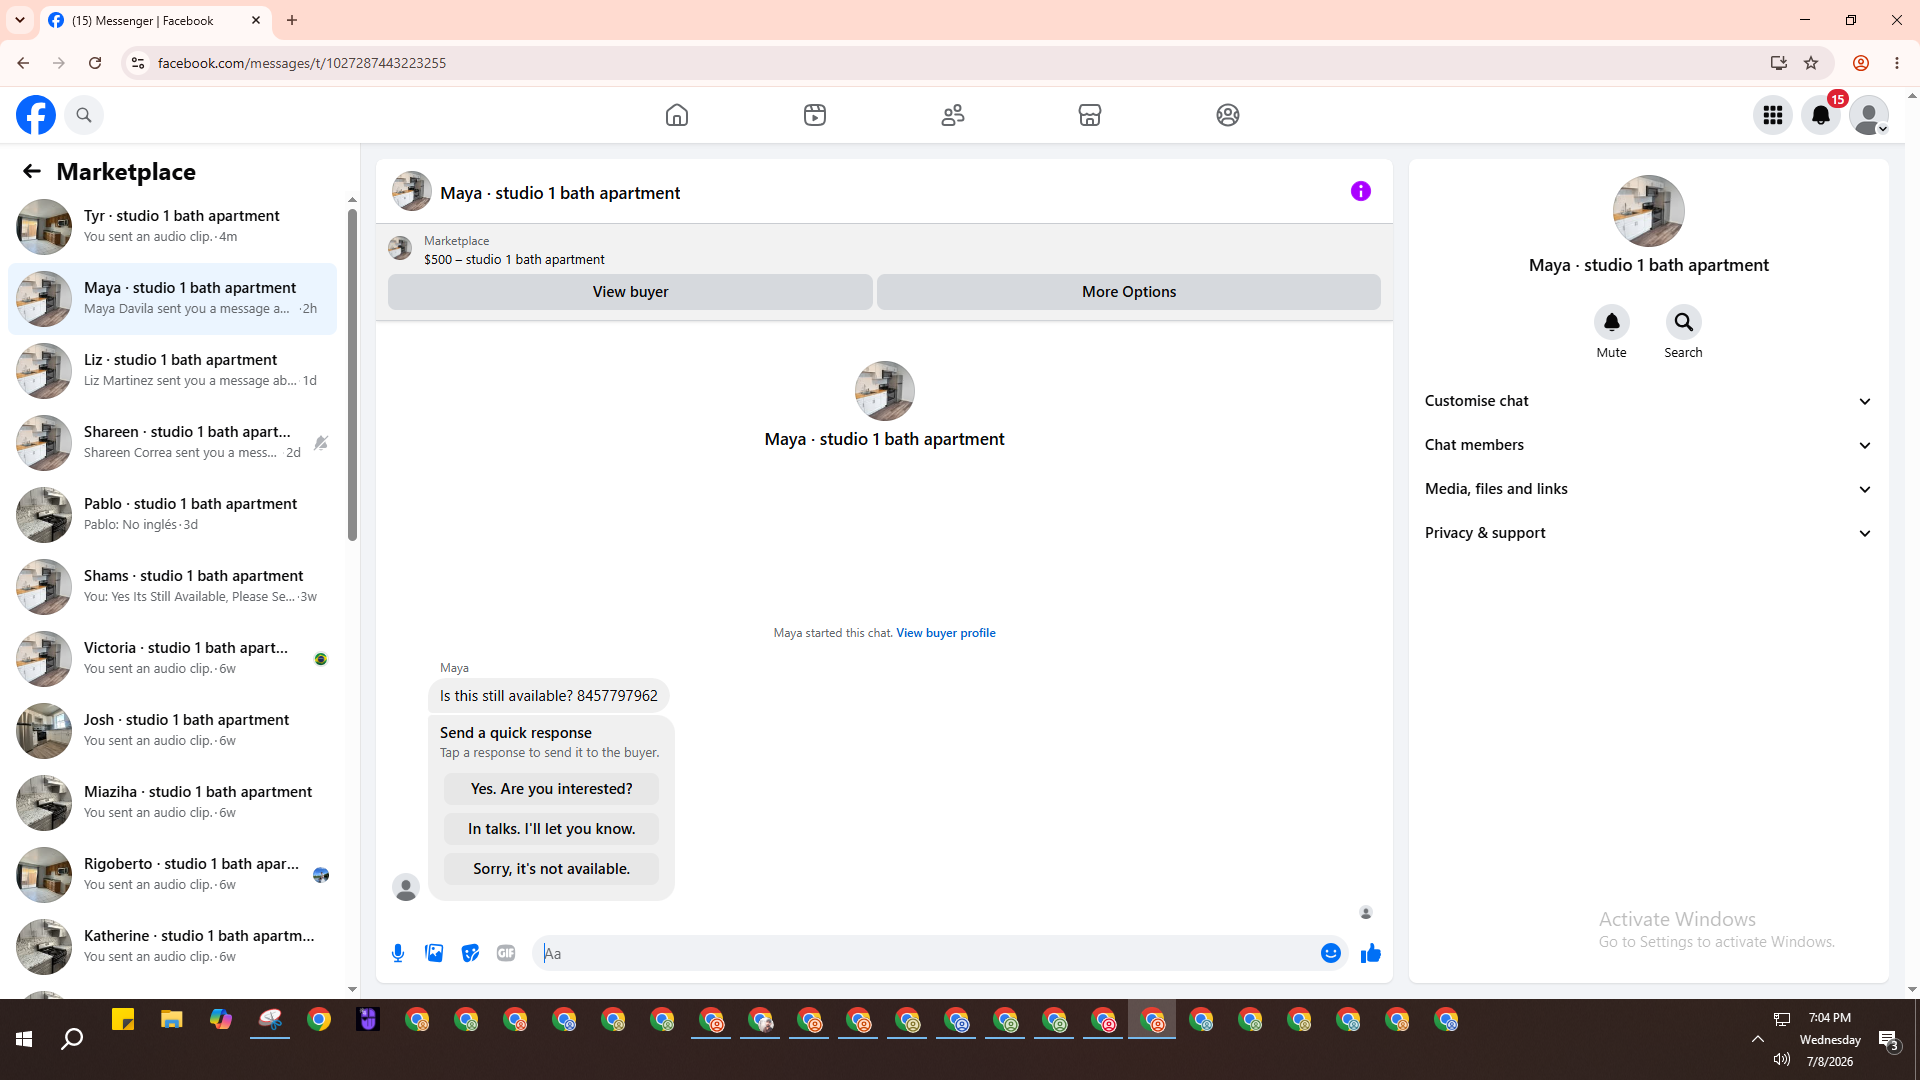
Task: Expand the Customise chat section
Action: (1648, 401)
